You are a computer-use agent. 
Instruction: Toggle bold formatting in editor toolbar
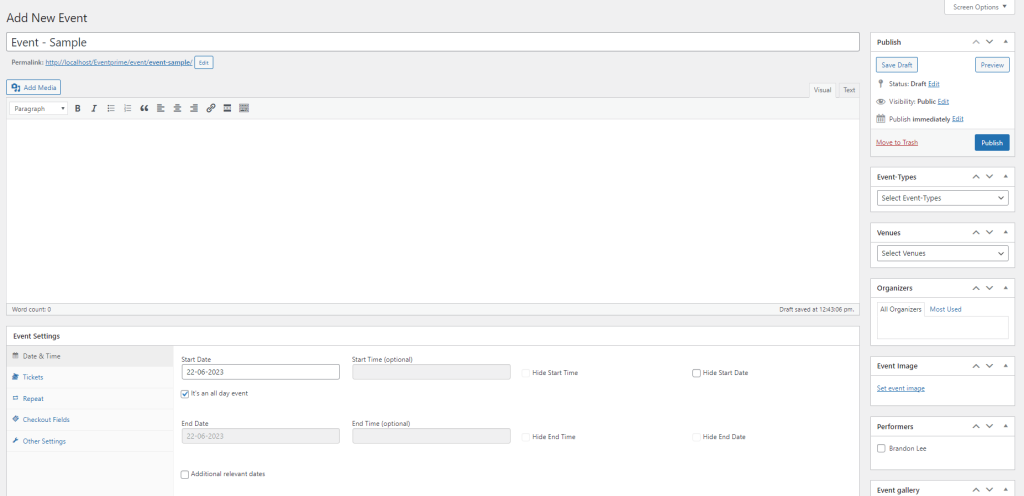[x=78, y=108]
